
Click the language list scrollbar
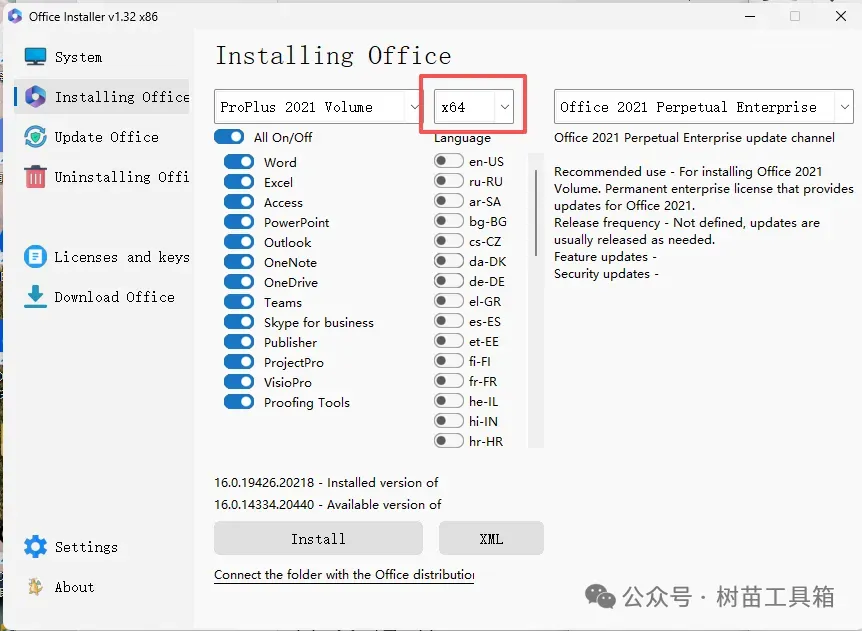[536, 213]
